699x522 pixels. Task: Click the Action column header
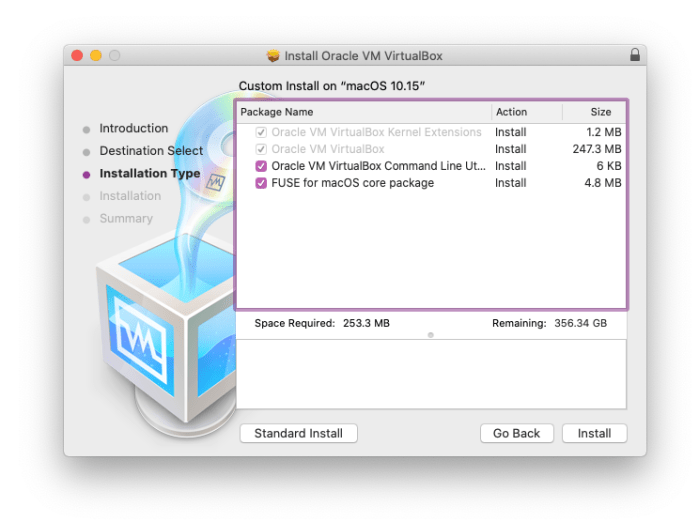click(525, 112)
